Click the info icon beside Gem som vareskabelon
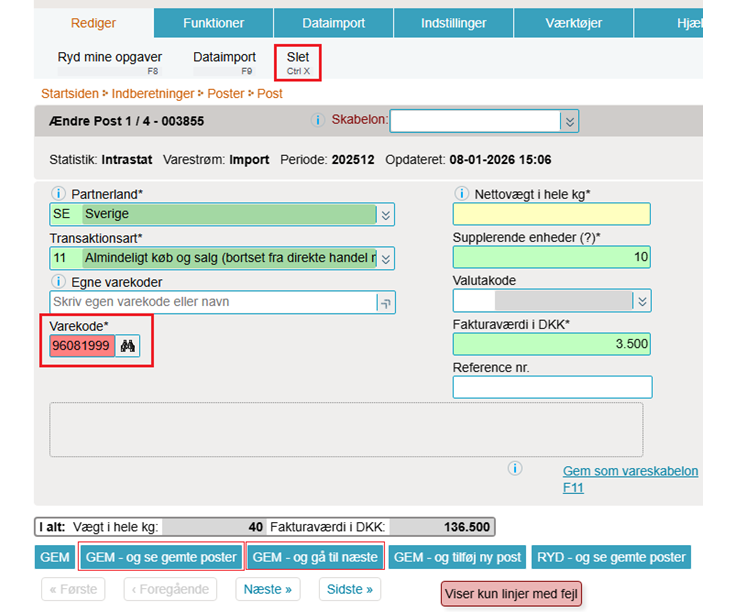 coord(515,468)
